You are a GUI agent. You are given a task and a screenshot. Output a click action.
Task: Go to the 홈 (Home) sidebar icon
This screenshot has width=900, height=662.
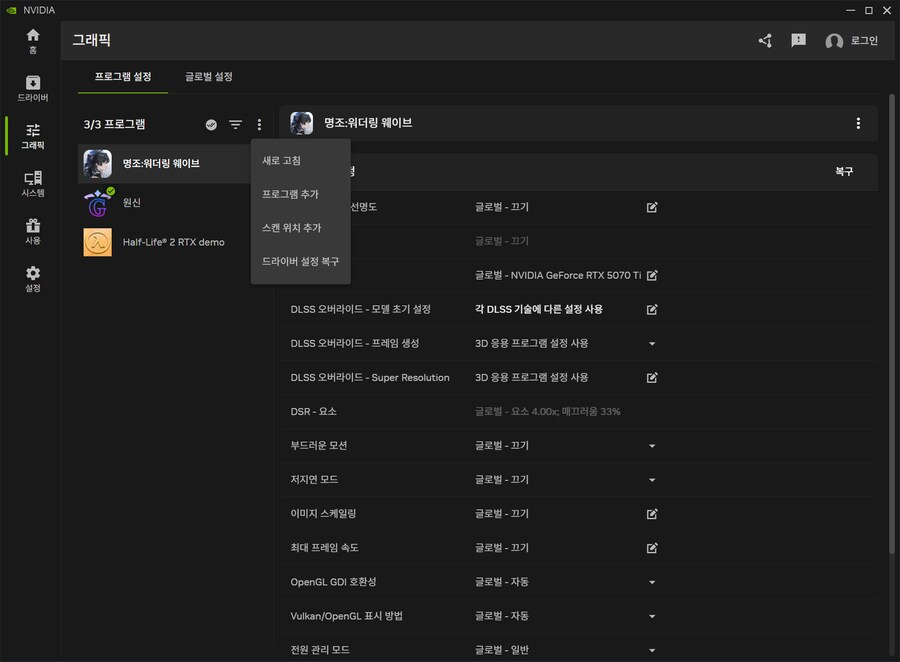[x=33, y=41]
